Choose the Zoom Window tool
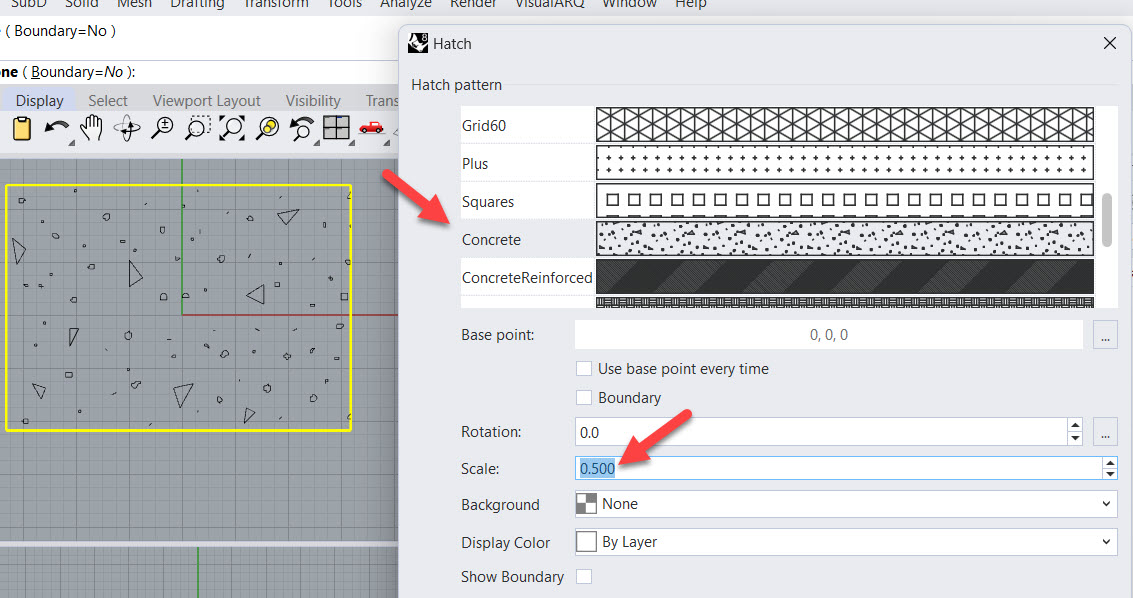Image resolution: width=1133 pixels, height=598 pixels. click(x=197, y=129)
